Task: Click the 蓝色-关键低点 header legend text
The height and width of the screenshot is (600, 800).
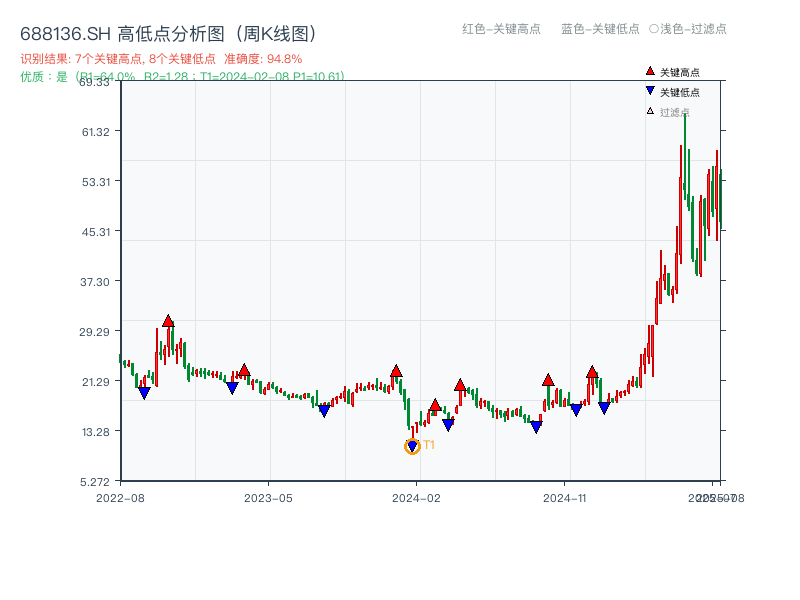Action: pyautogui.click(x=600, y=29)
